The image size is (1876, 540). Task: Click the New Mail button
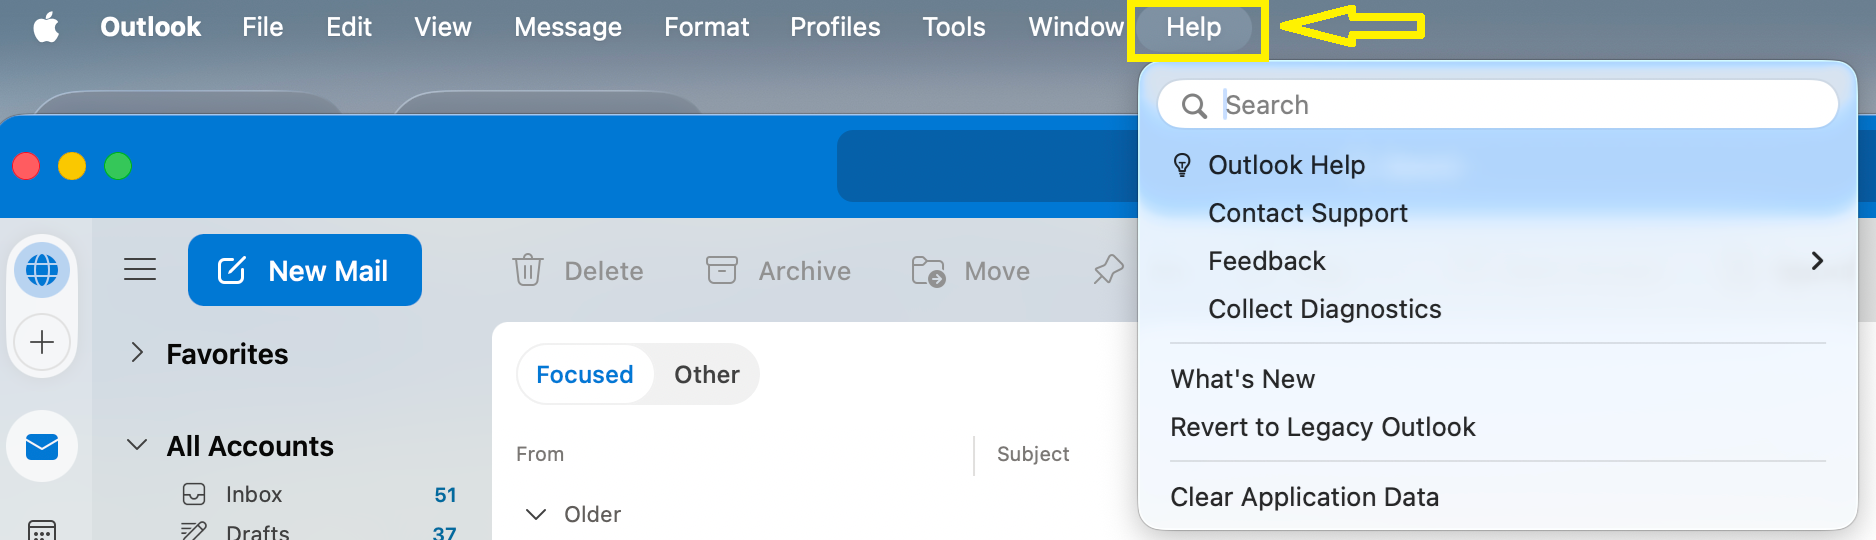[305, 270]
